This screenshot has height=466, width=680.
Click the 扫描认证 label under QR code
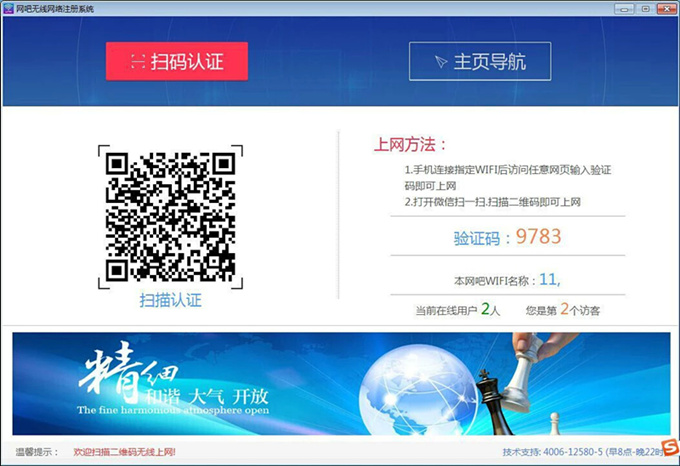pyautogui.click(x=170, y=300)
